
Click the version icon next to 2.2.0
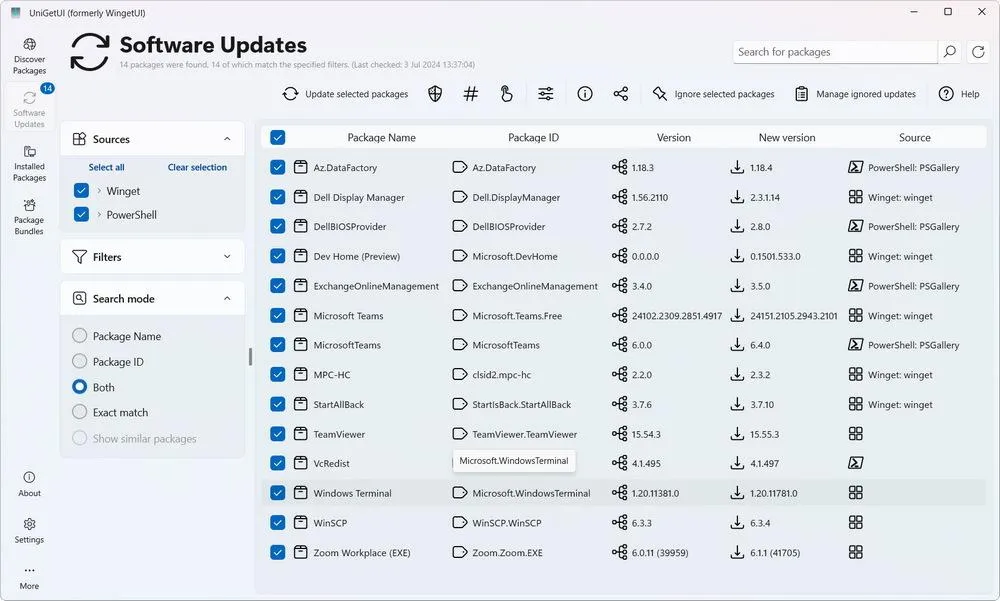[619, 374]
